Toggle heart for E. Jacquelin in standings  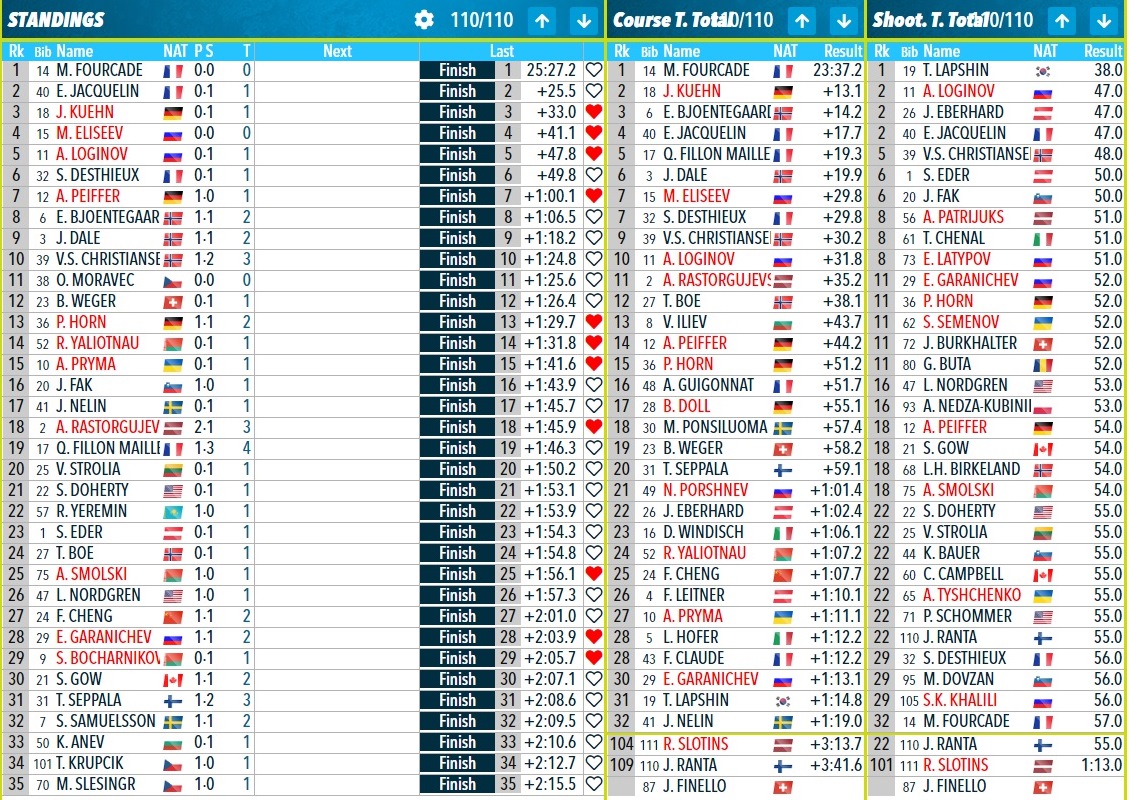tap(594, 91)
